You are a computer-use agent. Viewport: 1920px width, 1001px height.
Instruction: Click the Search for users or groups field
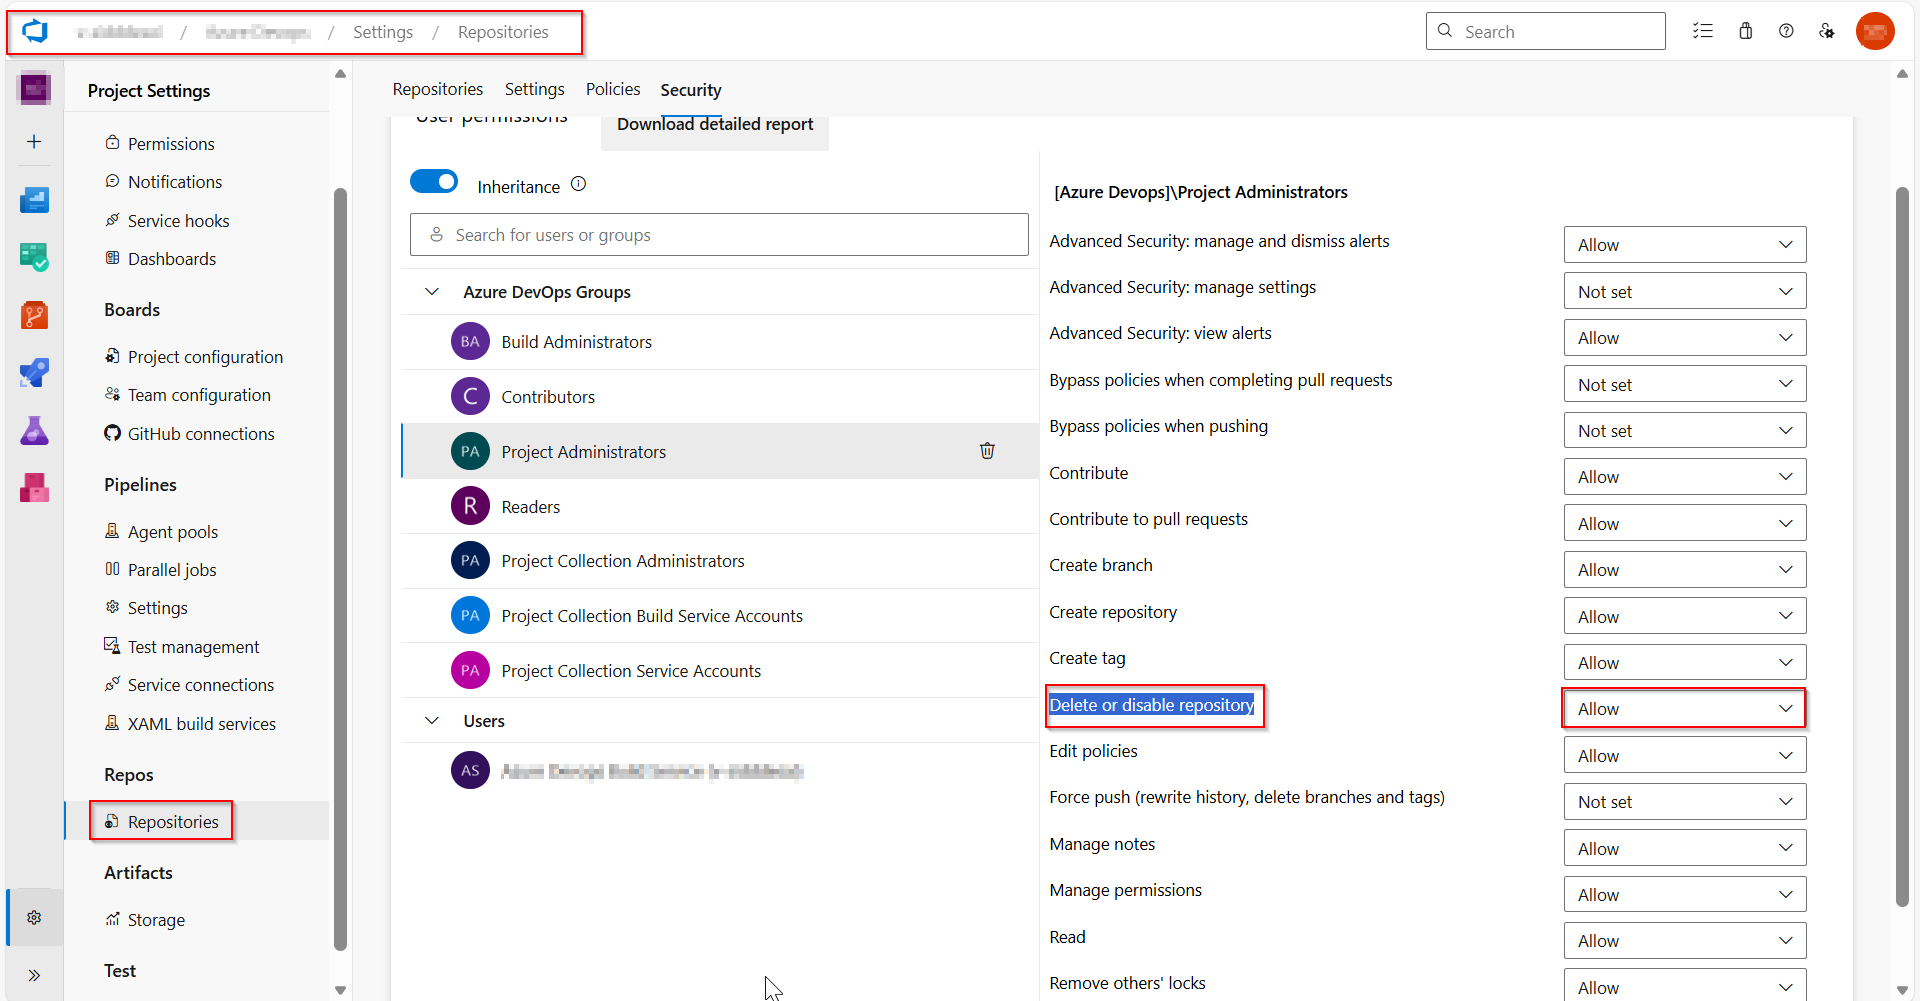[719, 235]
